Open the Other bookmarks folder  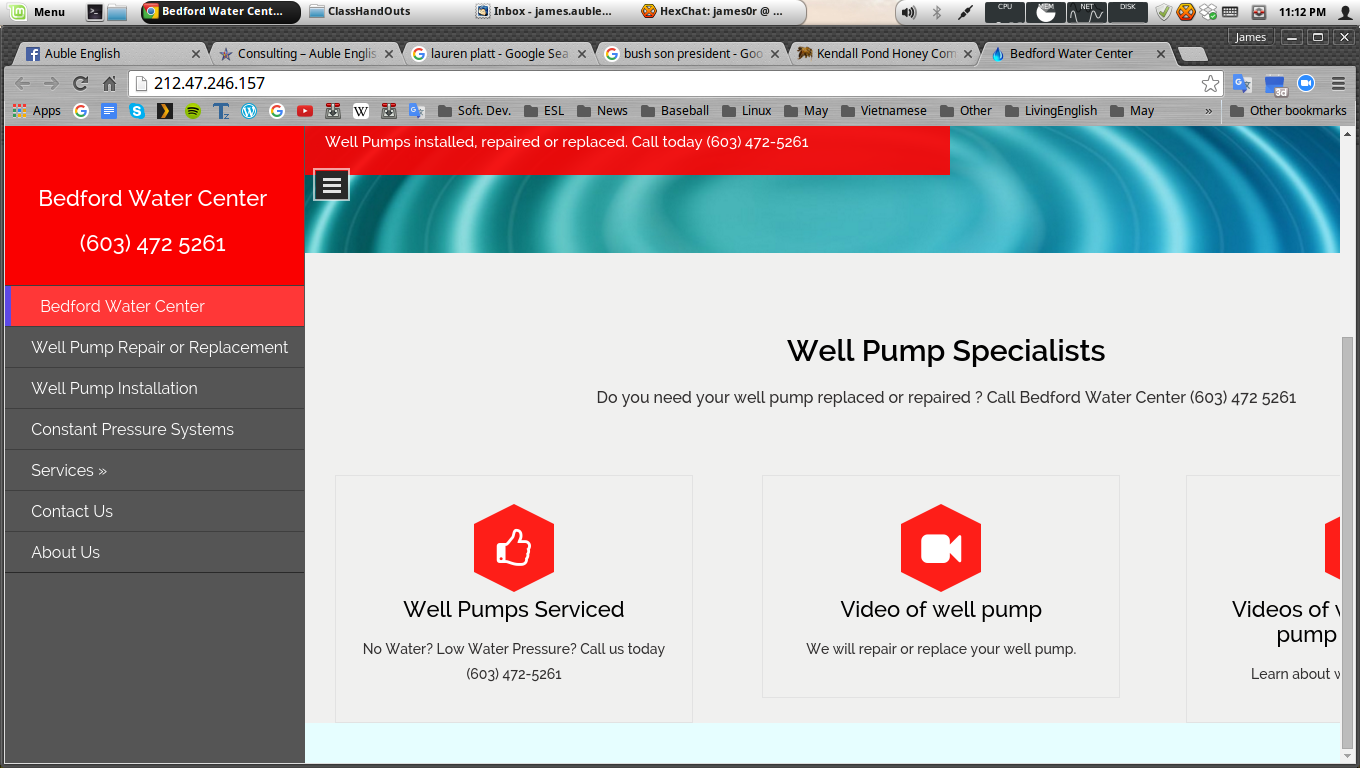pos(1288,111)
